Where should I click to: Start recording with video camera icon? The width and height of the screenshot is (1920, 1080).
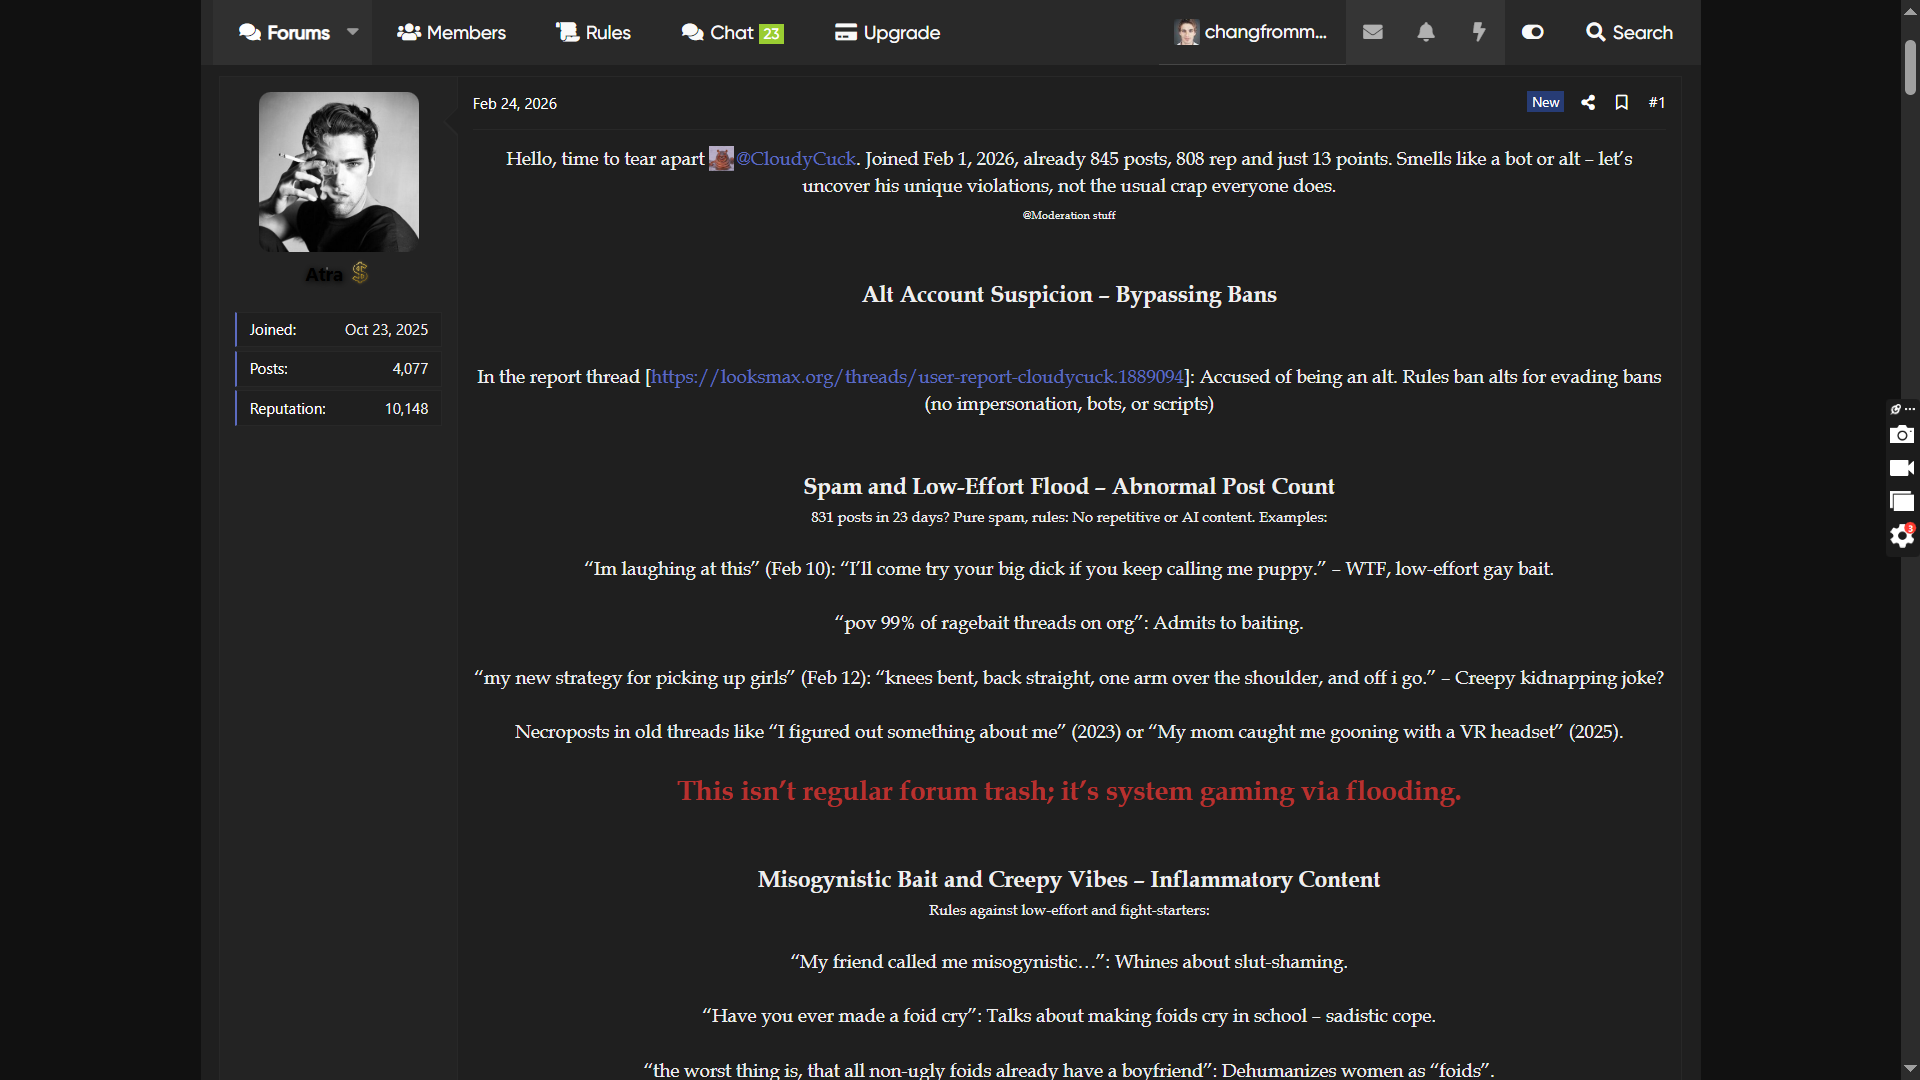point(1901,468)
